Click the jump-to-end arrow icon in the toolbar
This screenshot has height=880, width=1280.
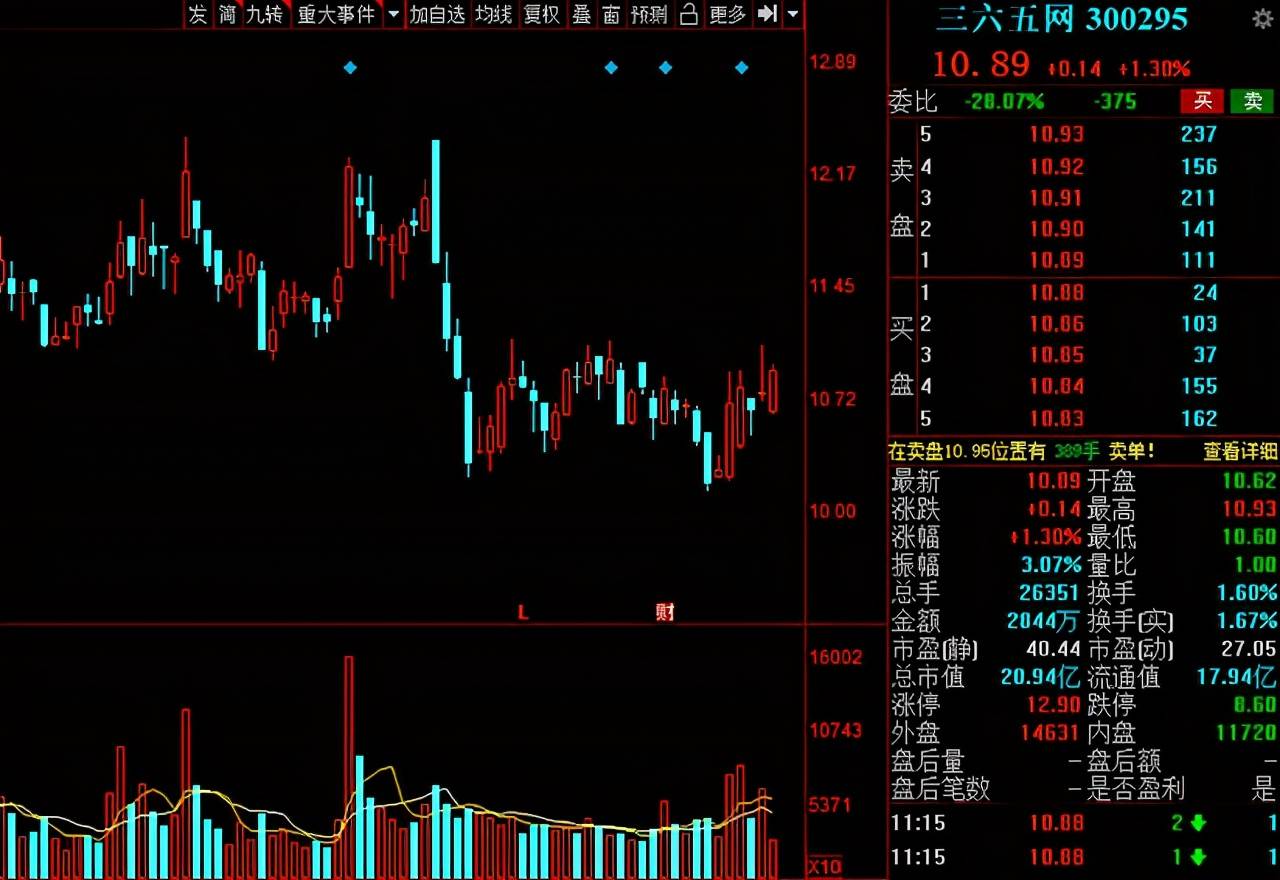(767, 14)
